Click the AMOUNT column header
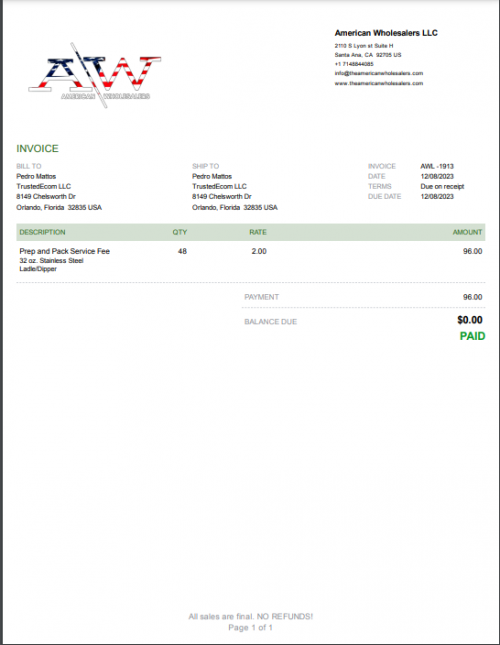 468,232
